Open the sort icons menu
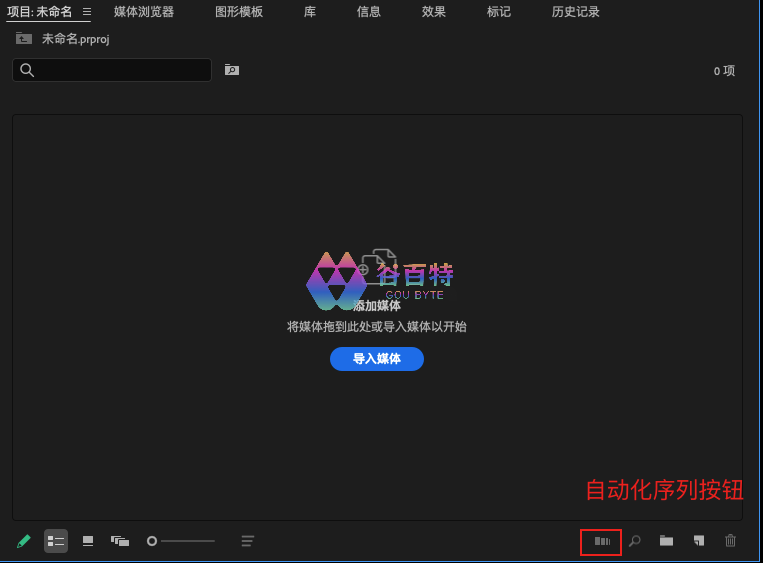Image resolution: width=763 pixels, height=563 pixels. pos(248,541)
